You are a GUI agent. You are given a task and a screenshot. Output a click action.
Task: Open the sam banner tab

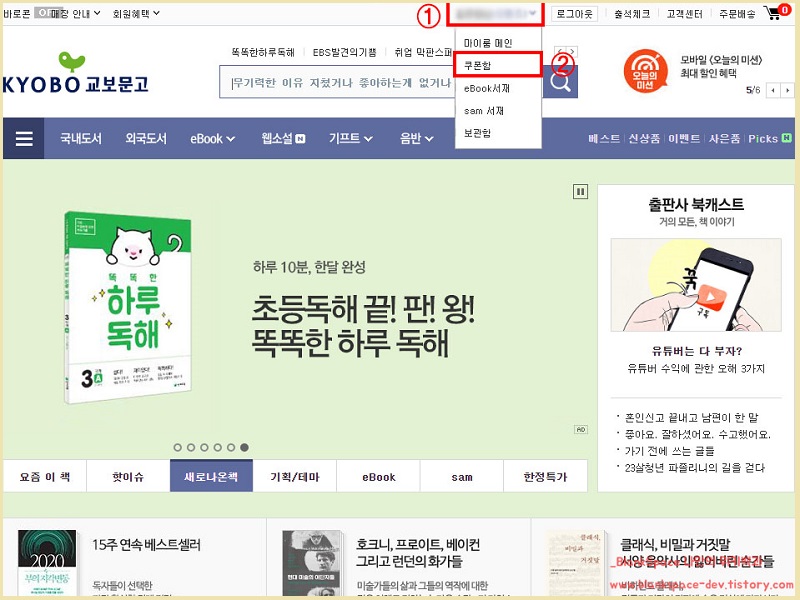[462, 477]
